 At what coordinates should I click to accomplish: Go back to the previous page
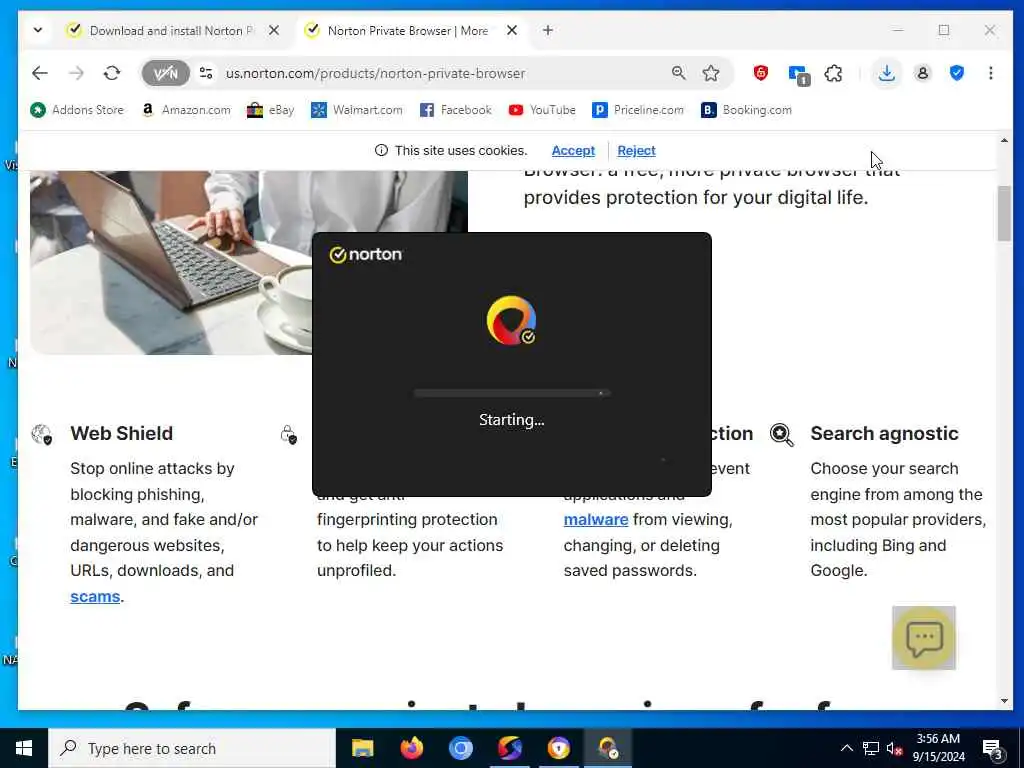point(40,73)
